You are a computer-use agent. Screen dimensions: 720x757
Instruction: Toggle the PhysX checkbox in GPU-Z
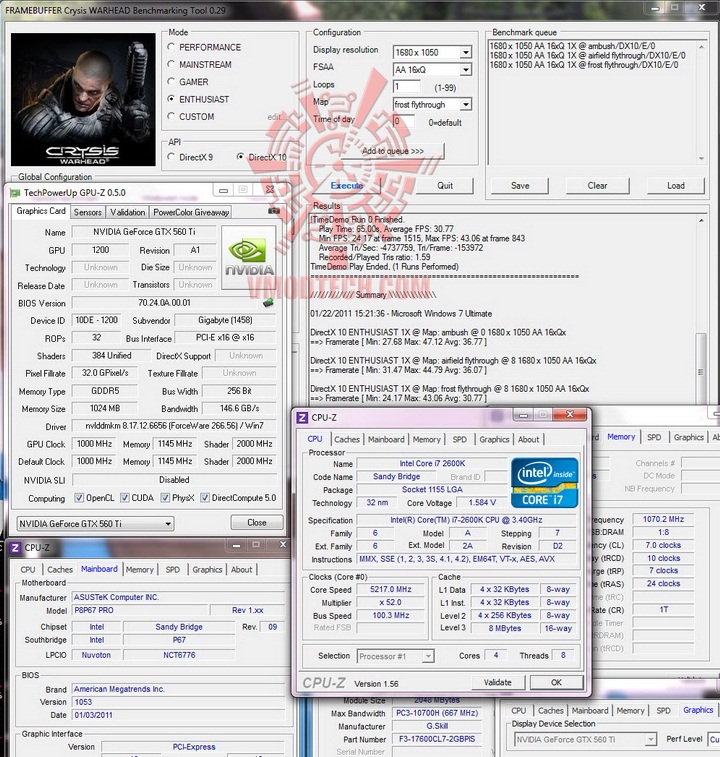tap(165, 498)
